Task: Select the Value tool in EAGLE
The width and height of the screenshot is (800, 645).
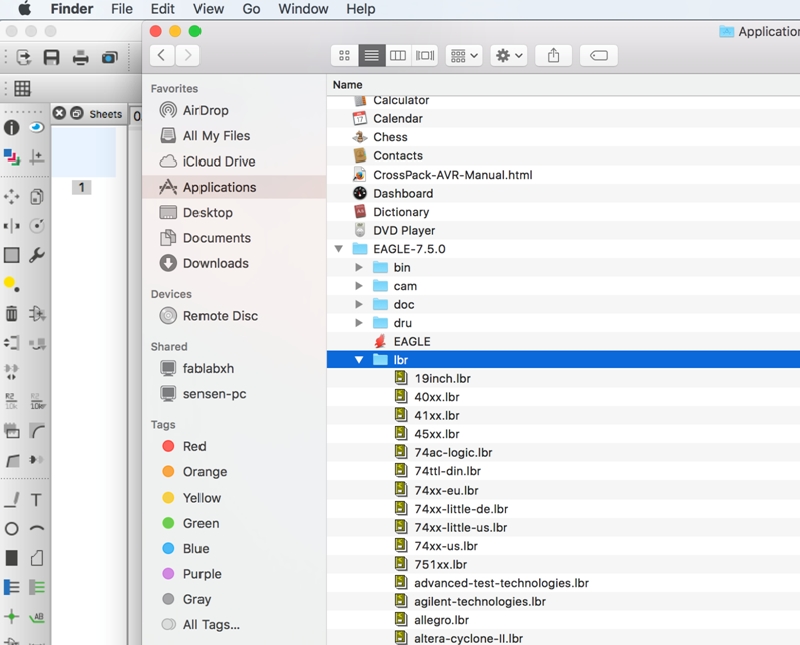Action: click(37, 401)
